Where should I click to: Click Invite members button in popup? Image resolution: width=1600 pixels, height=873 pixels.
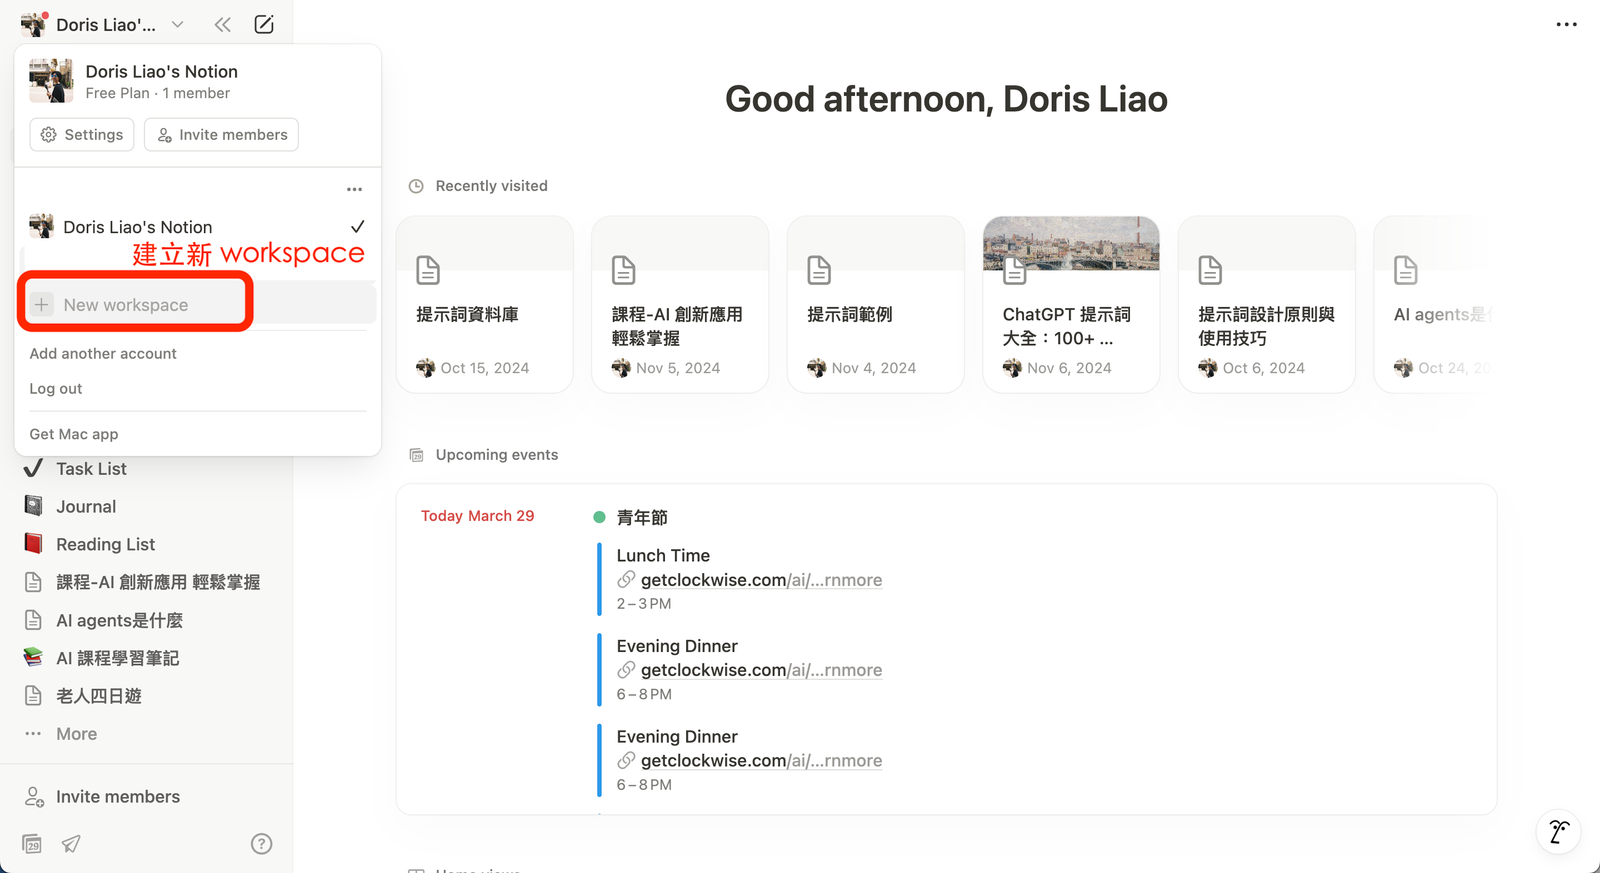[221, 135]
